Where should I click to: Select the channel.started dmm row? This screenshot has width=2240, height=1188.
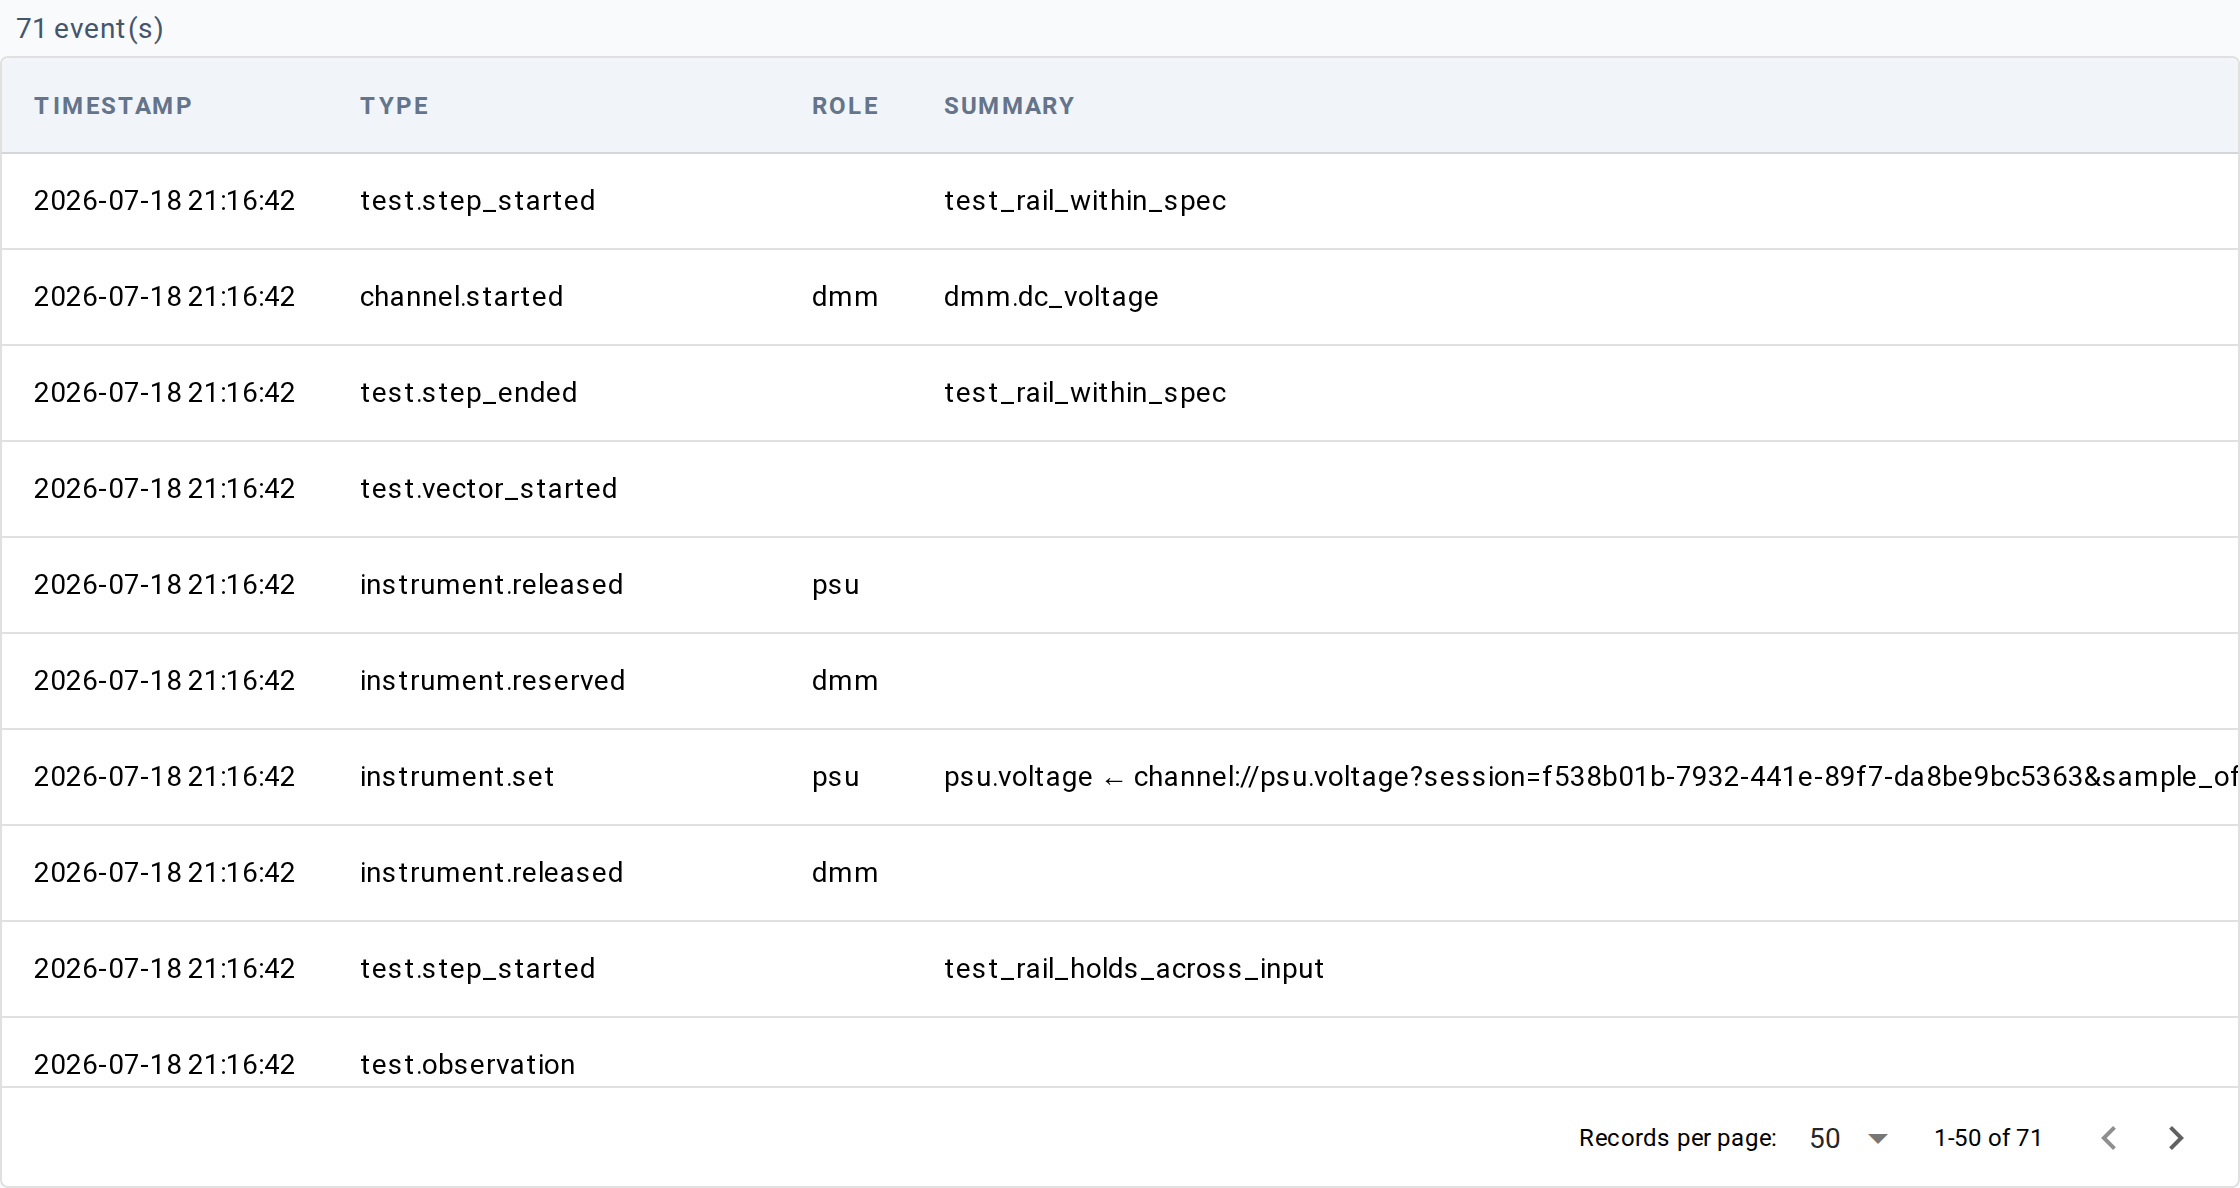1120,297
